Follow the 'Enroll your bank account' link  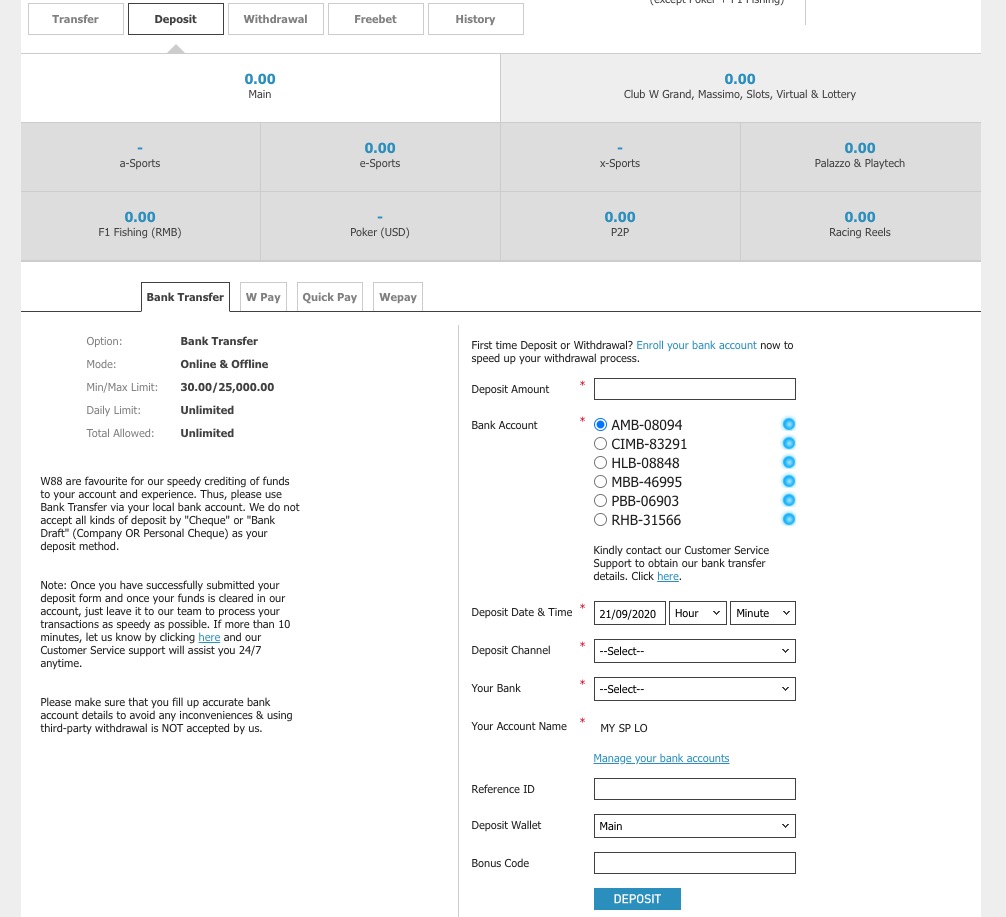[696, 345]
